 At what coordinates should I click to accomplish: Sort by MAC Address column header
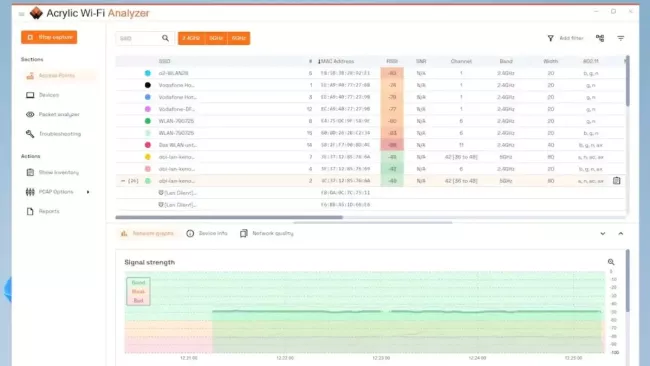[337, 61]
